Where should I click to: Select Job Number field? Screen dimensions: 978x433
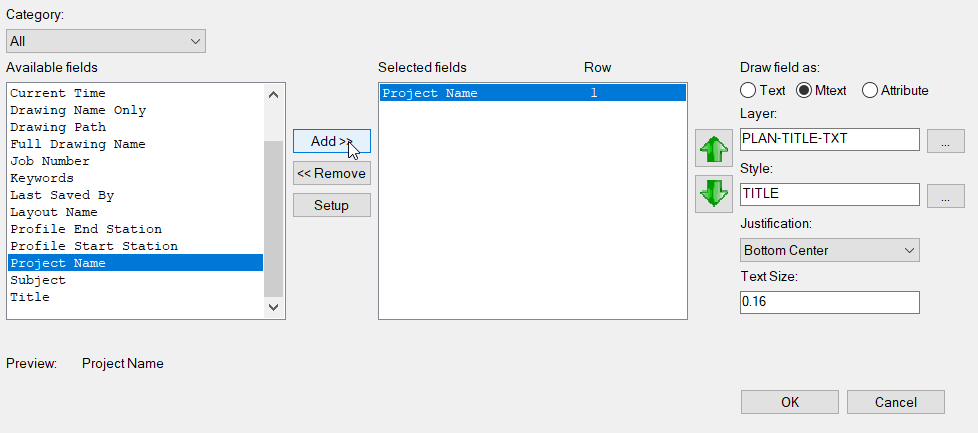136,161
